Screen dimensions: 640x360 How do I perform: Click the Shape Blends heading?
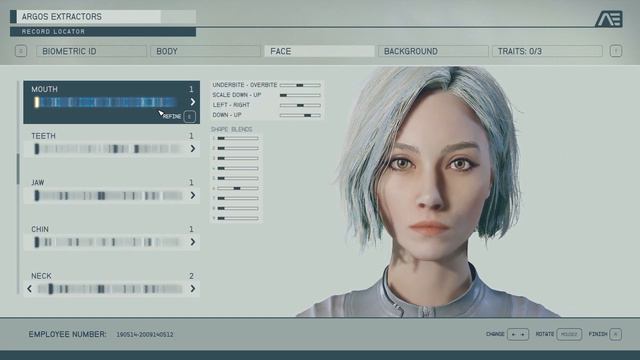pos(231,129)
